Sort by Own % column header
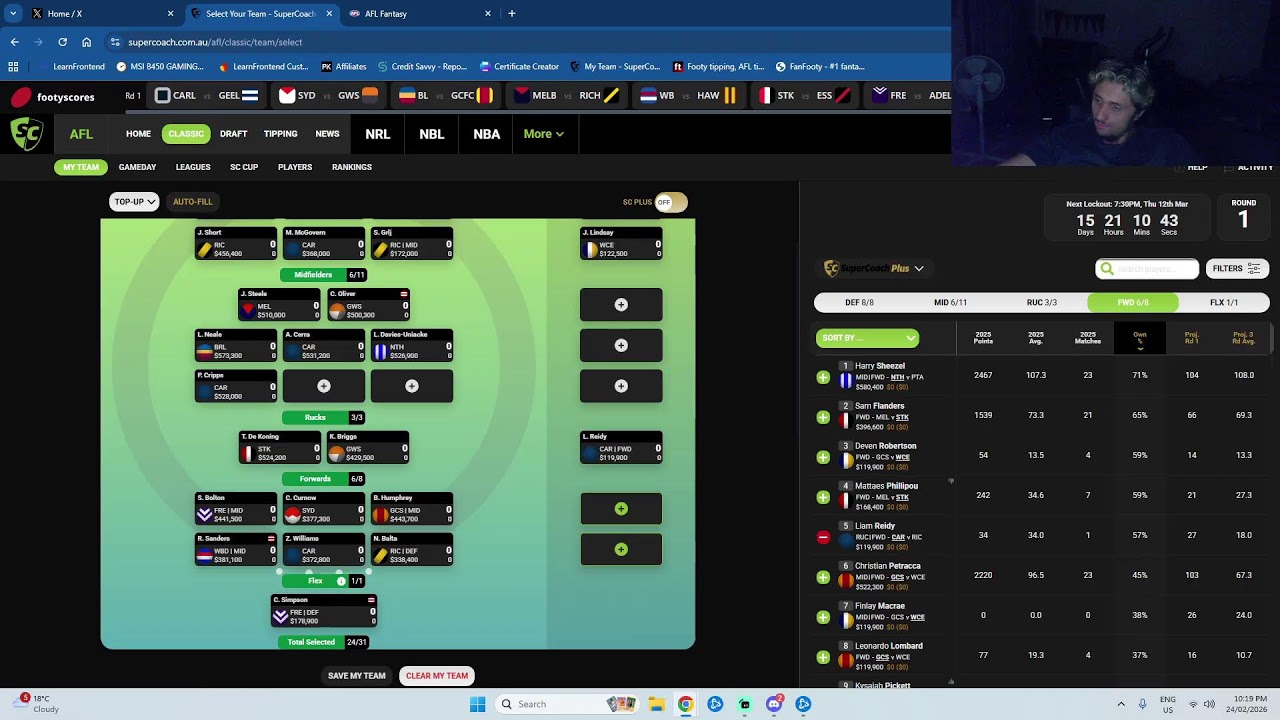The height and width of the screenshot is (720, 1280). pyautogui.click(x=1140, y=338)
